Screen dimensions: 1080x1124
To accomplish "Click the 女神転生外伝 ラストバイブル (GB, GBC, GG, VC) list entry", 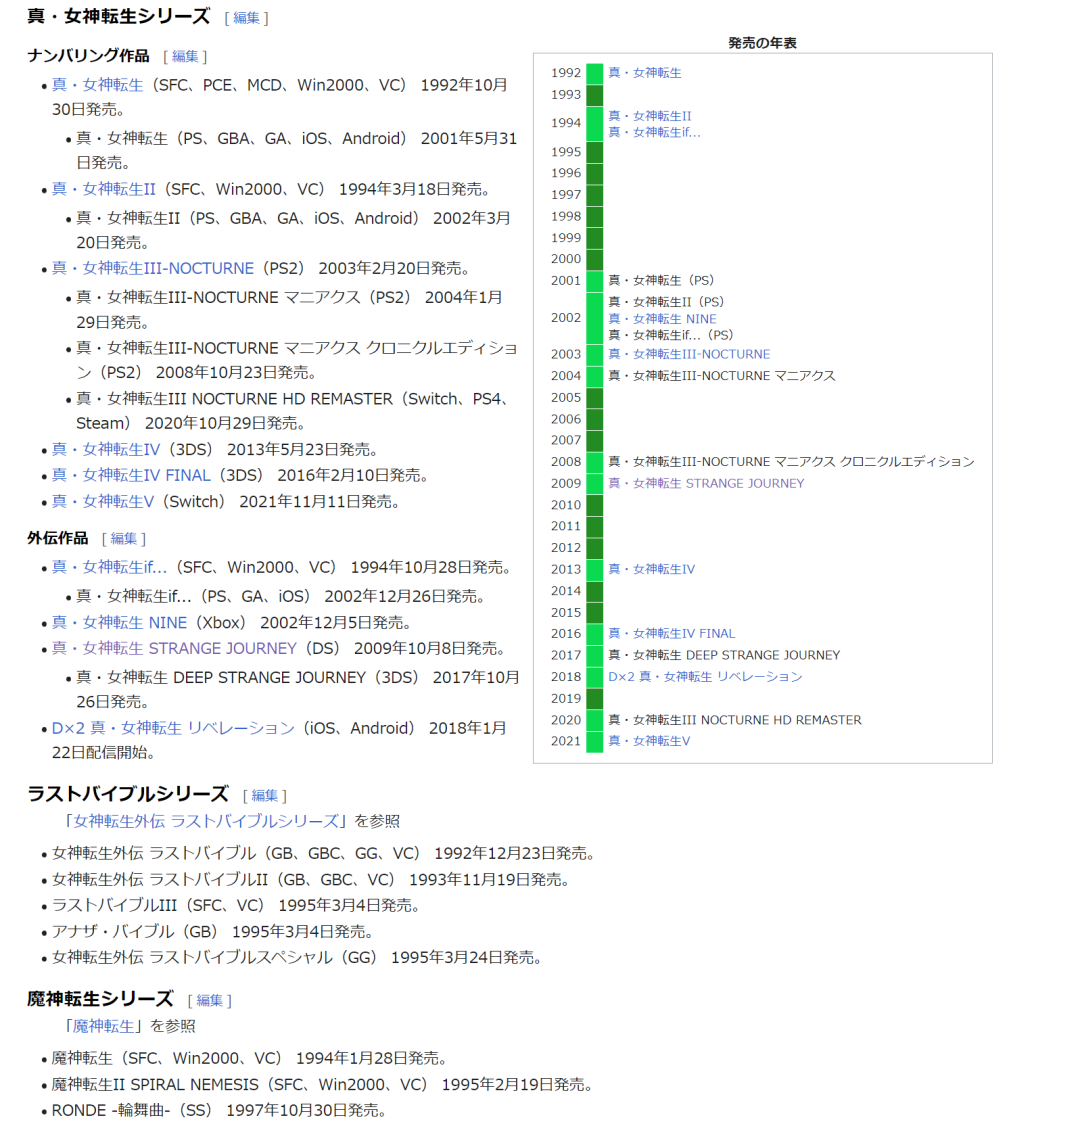I will click(x=323, y=853).
